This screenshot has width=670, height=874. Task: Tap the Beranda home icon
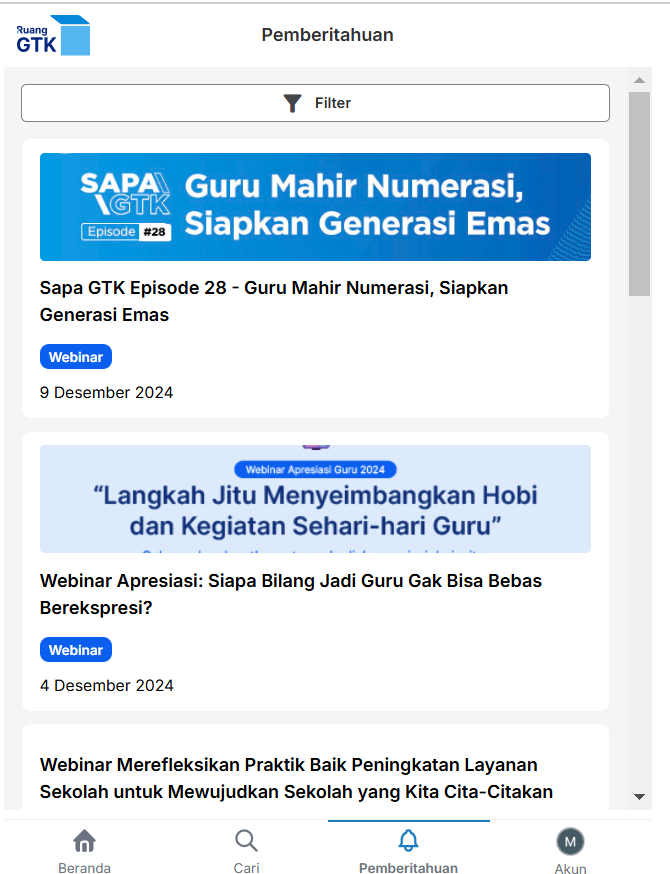click(x=85, y=841)
